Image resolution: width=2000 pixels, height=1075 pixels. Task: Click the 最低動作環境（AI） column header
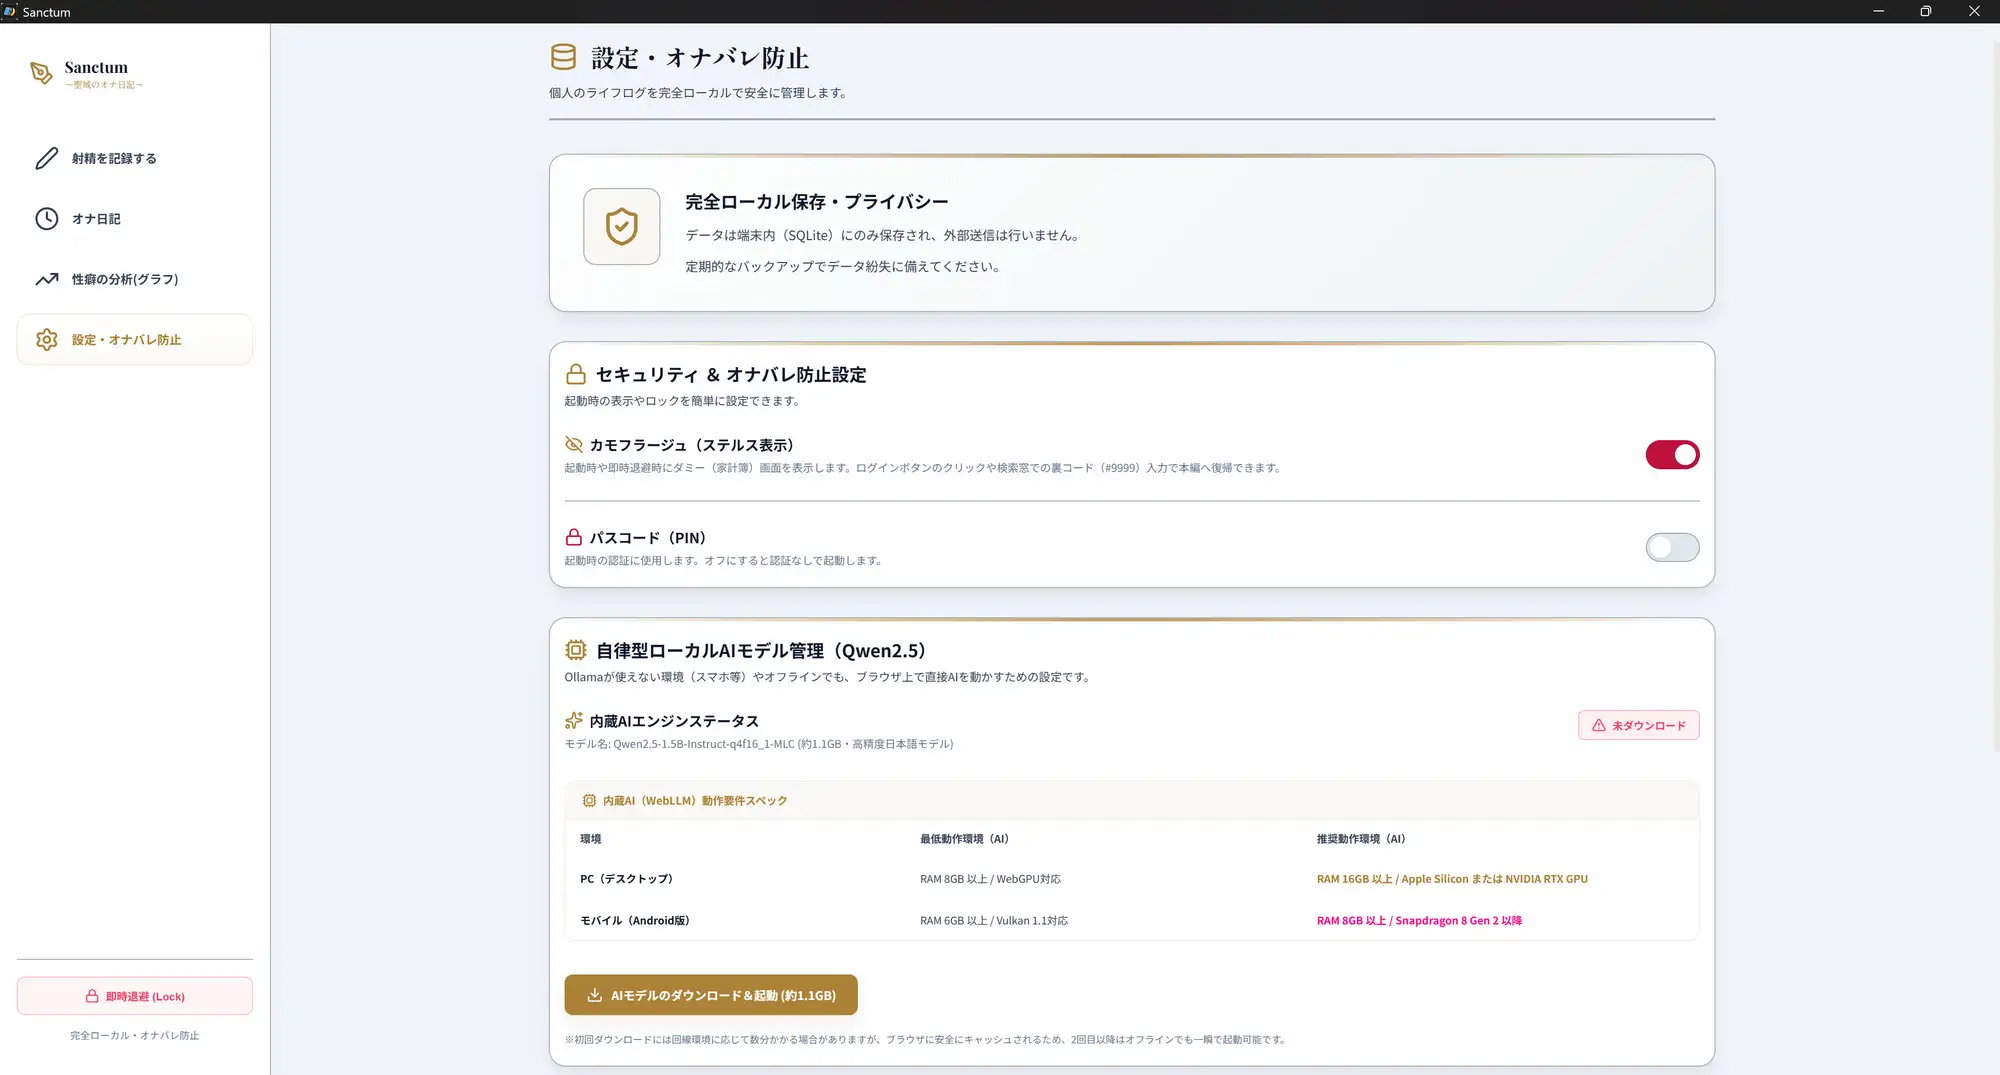pos(964,839)
